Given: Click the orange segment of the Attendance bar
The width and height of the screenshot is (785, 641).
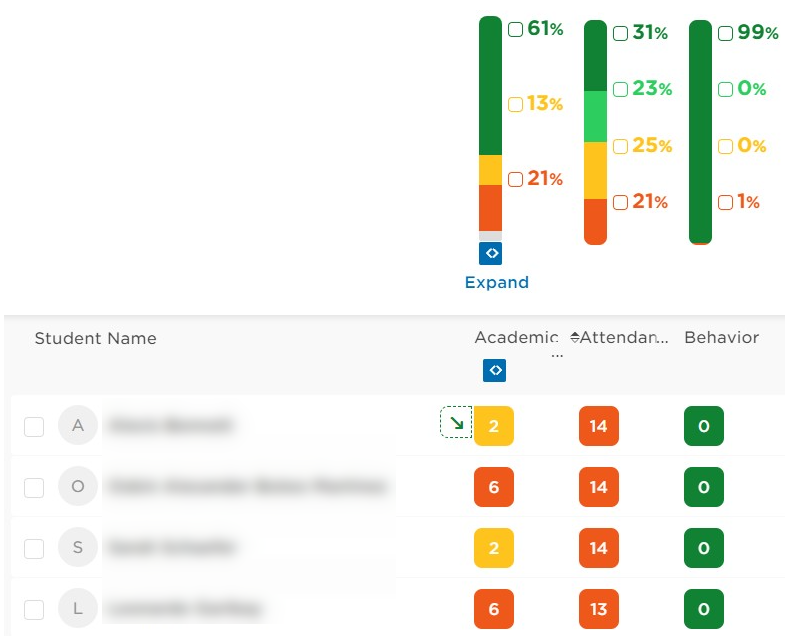Looking at the screenshot, I should click(x=595, y=220).
